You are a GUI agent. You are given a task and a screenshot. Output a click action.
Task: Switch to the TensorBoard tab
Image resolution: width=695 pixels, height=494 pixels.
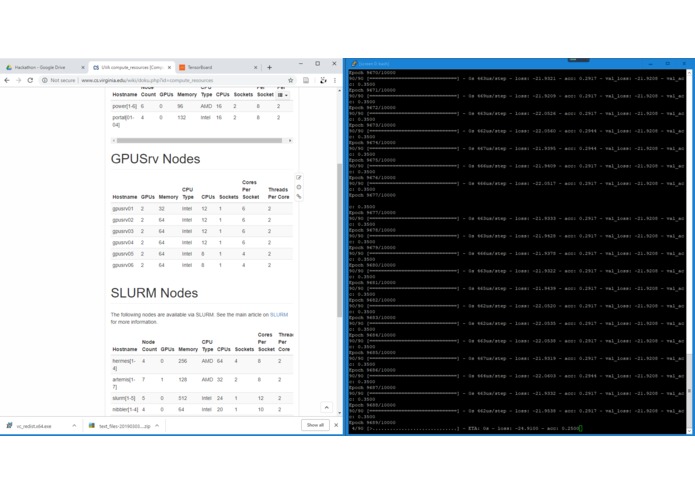(217, 67)
